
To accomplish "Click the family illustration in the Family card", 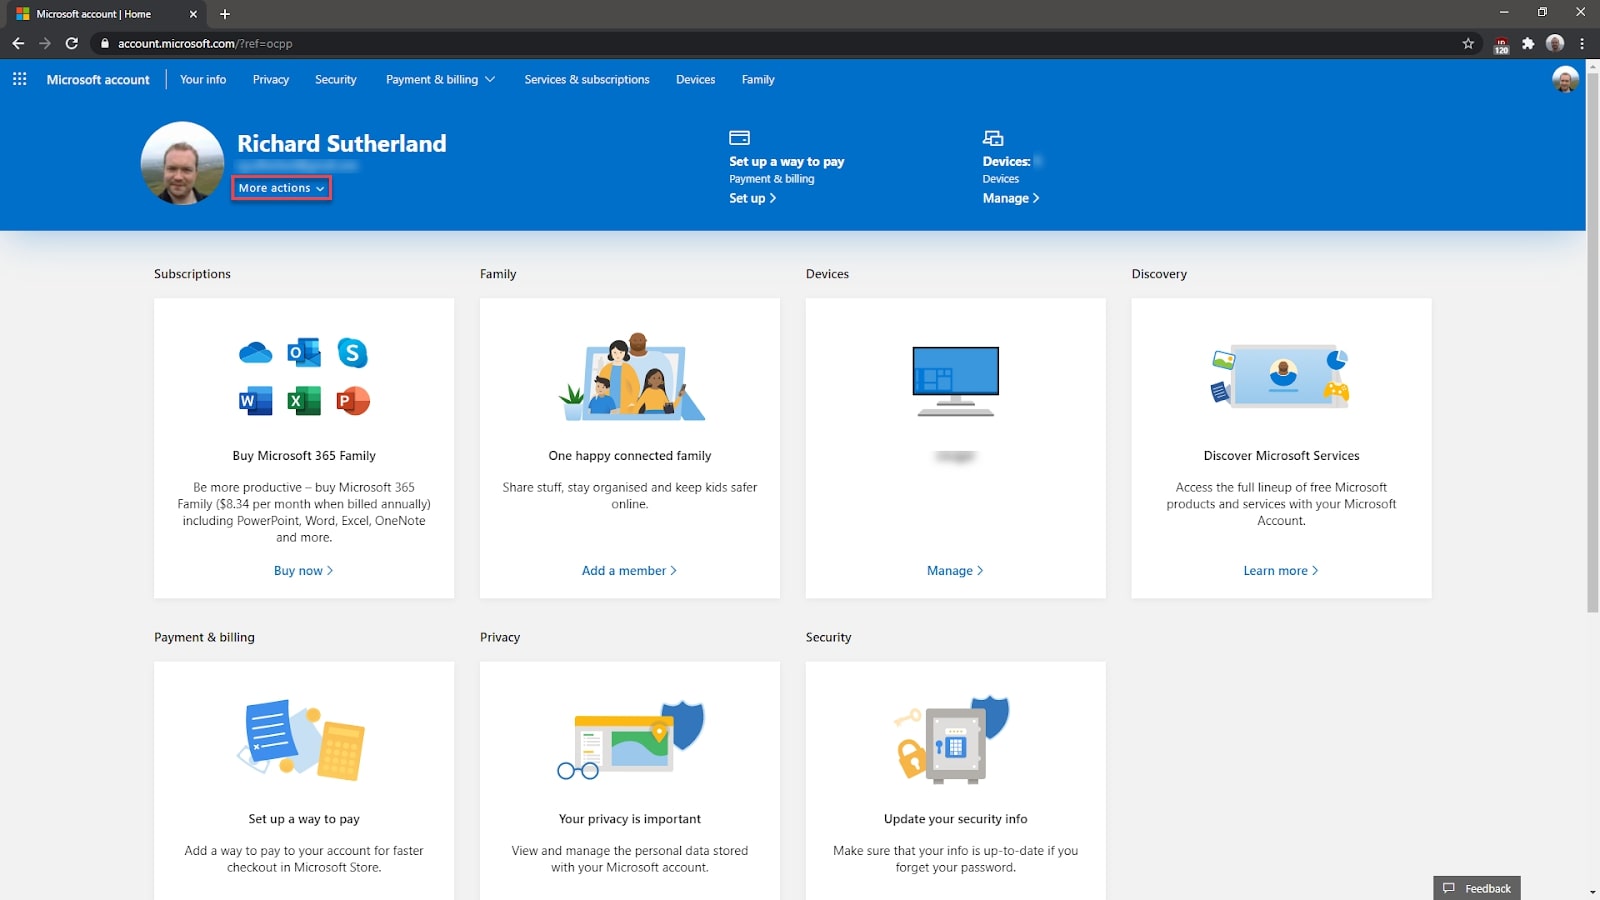I will coord(631,376).
